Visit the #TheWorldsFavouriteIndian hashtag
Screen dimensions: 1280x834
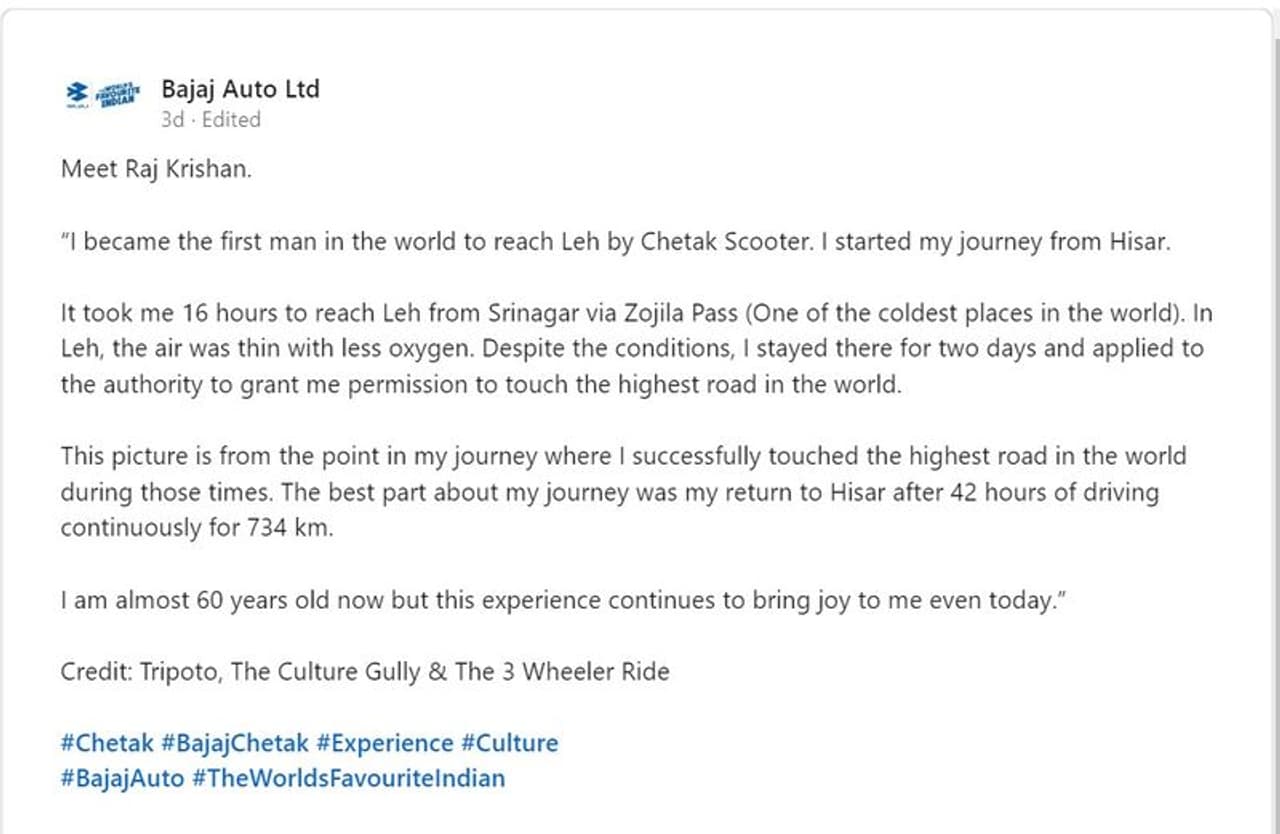pyautogui.click(x=348, y=777)
